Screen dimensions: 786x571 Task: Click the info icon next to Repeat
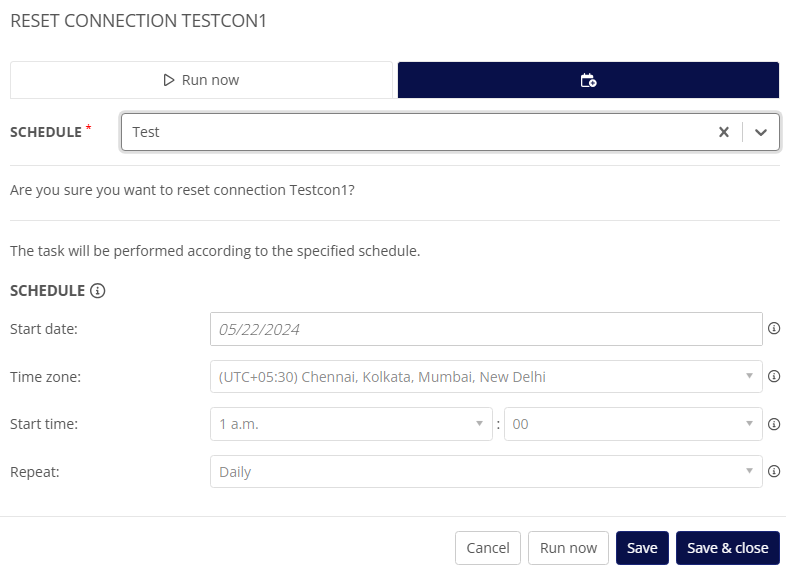774,472
